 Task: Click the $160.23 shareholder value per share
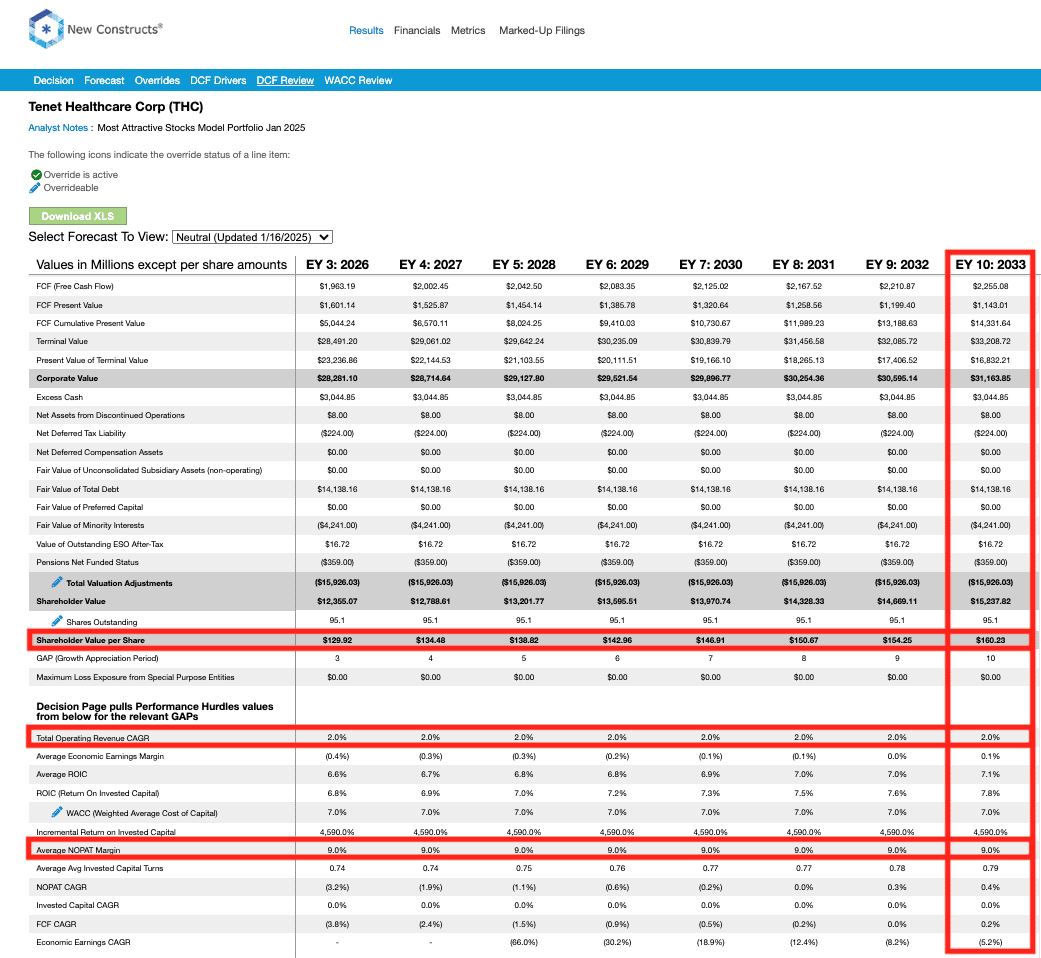click(991, 640)
